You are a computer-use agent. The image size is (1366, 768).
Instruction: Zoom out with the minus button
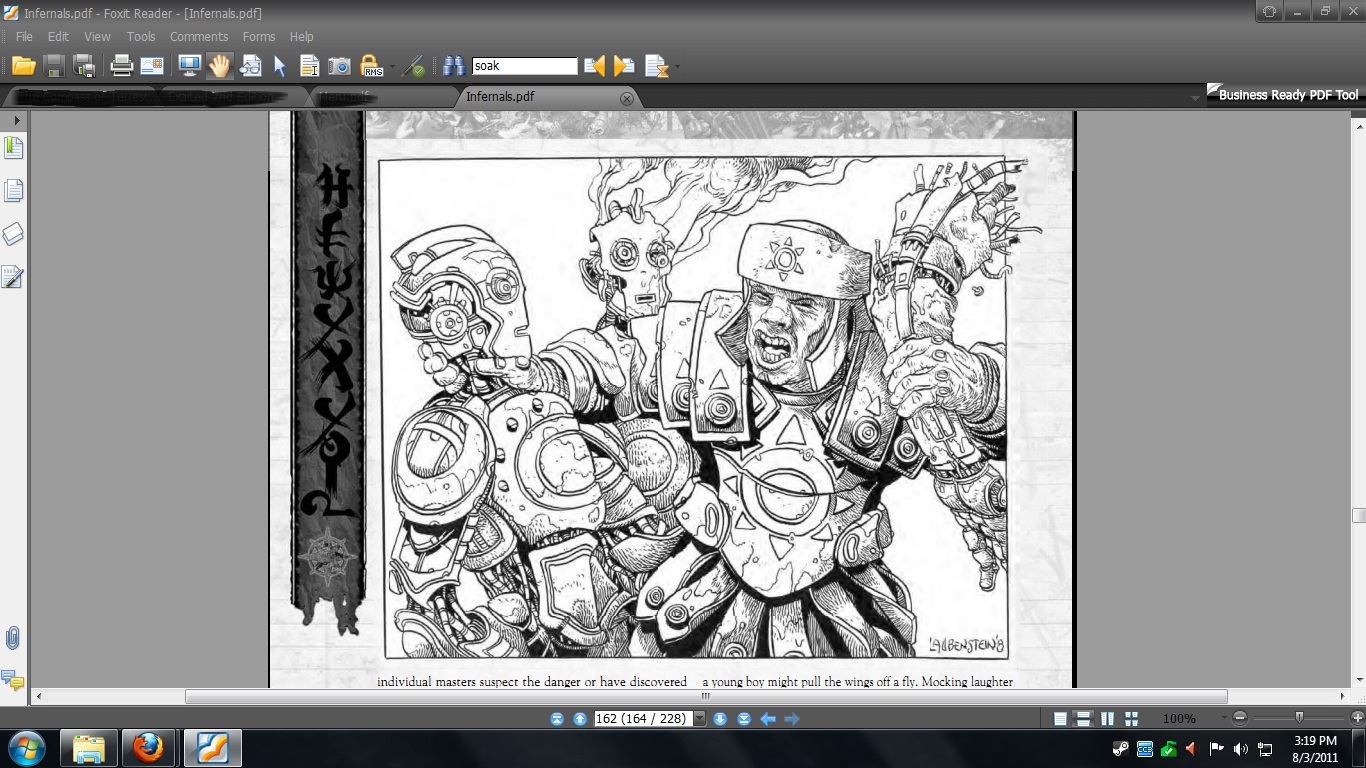coord(1240,718)
